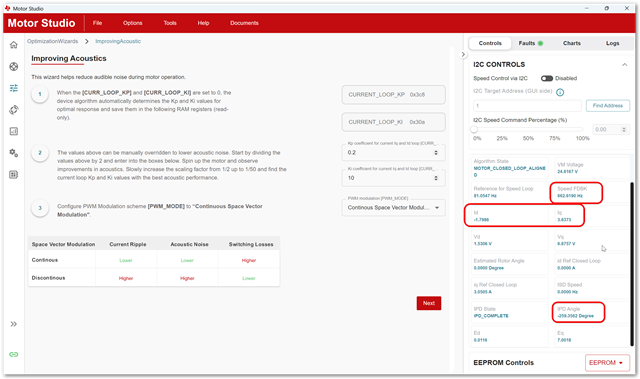Open the chart panel sidebar icon
This screenshot has height=379, width=640.
coord(14,131)
